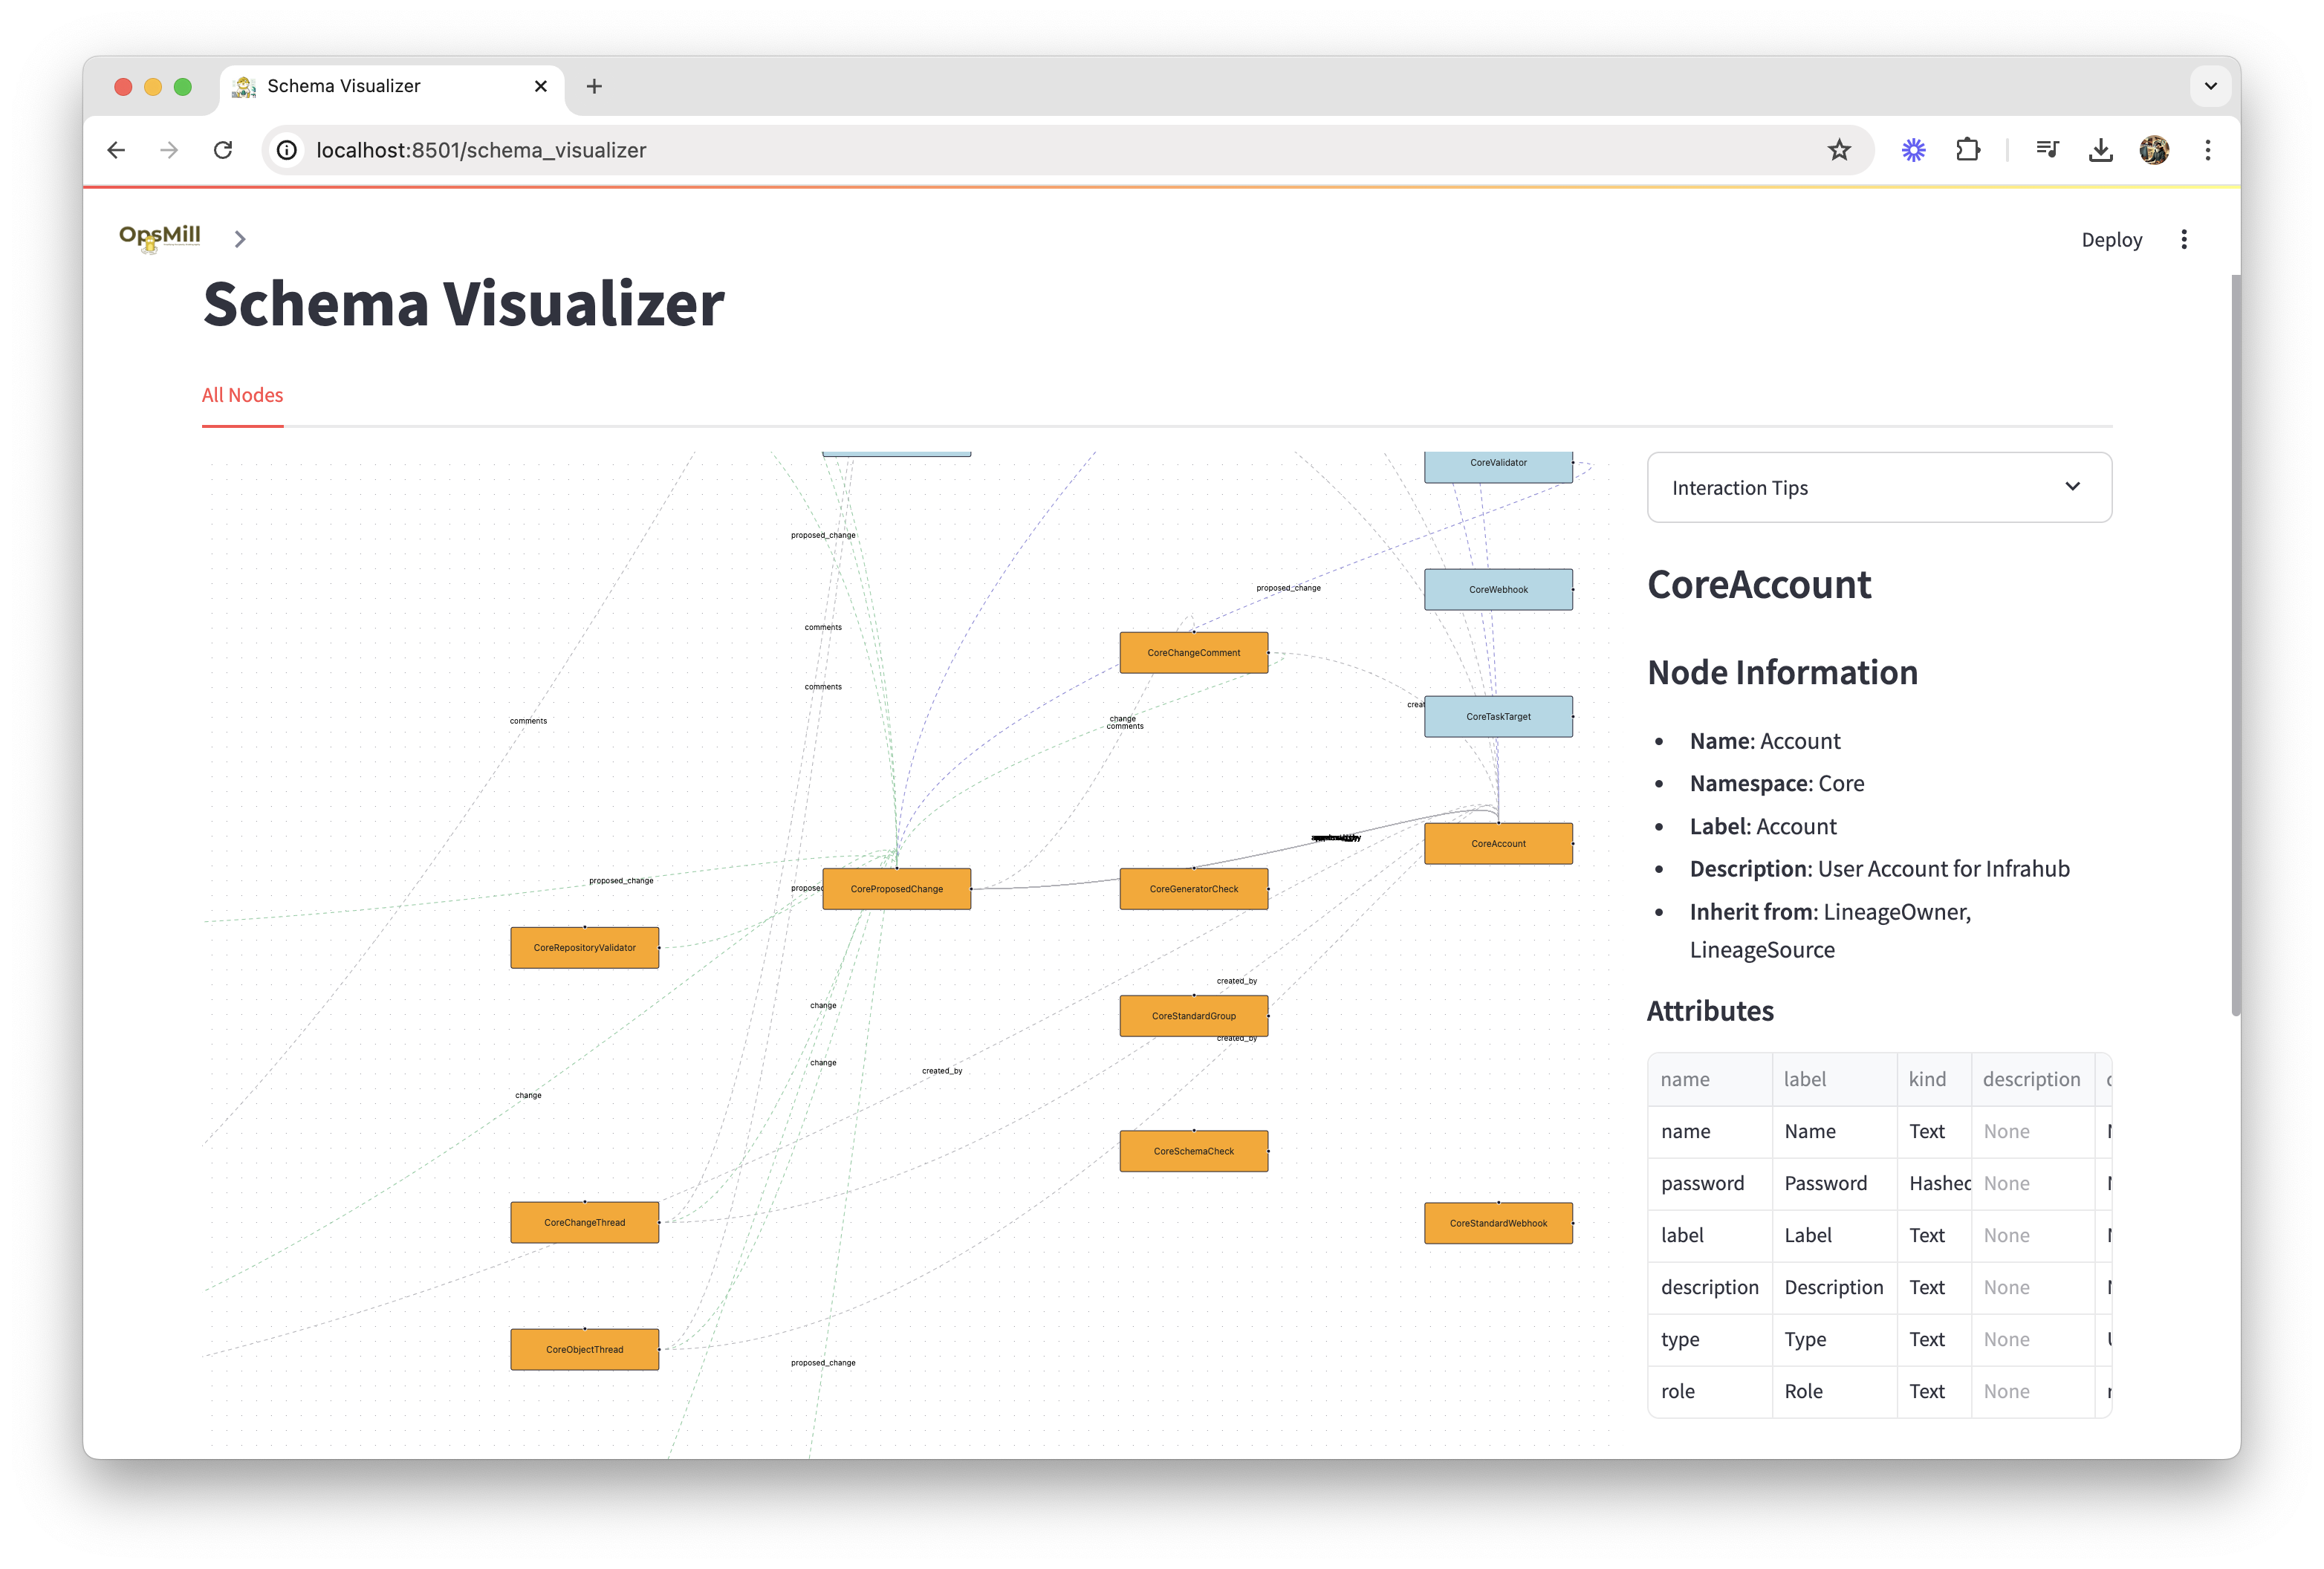Click the breadcrumb chevron next to OpsMill
This screenshot has width=2324, height=1569.
click(x=240, y=239)
